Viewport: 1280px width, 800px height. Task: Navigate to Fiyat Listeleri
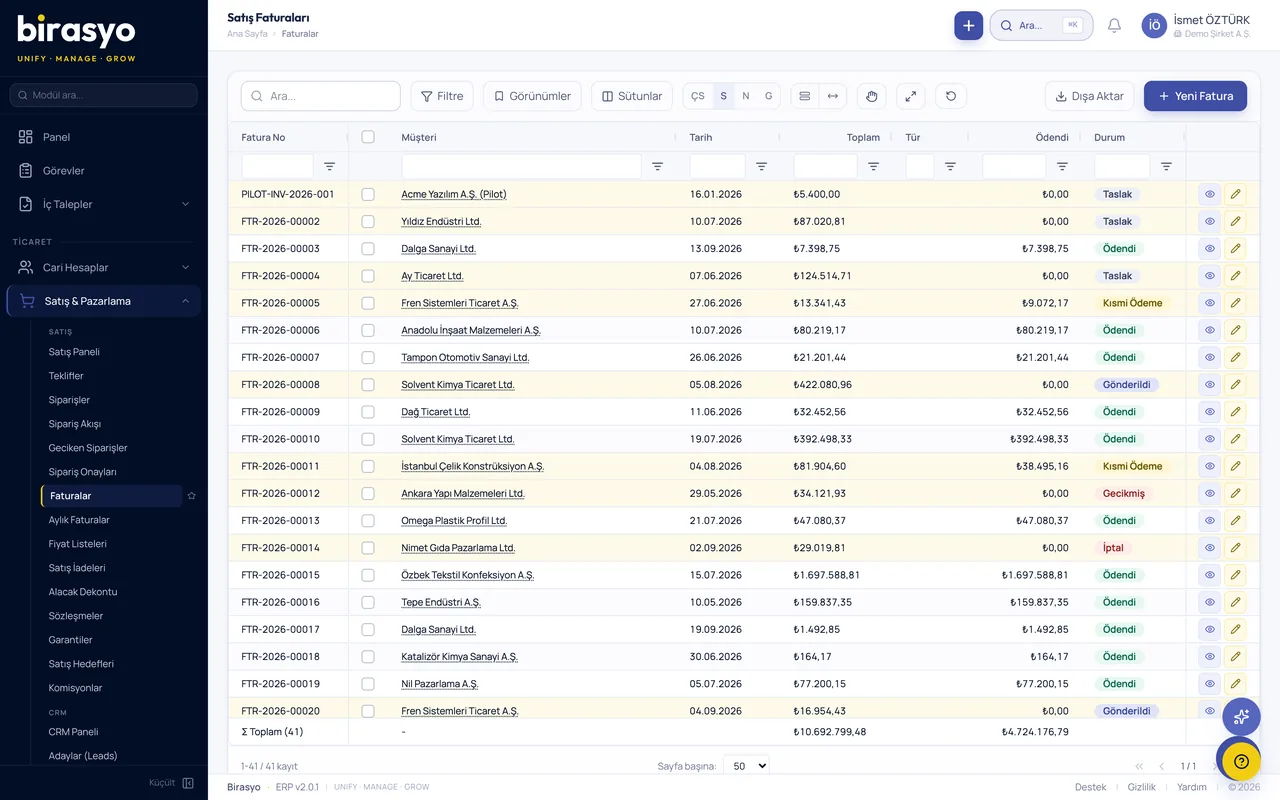click(x=77, y=544)
